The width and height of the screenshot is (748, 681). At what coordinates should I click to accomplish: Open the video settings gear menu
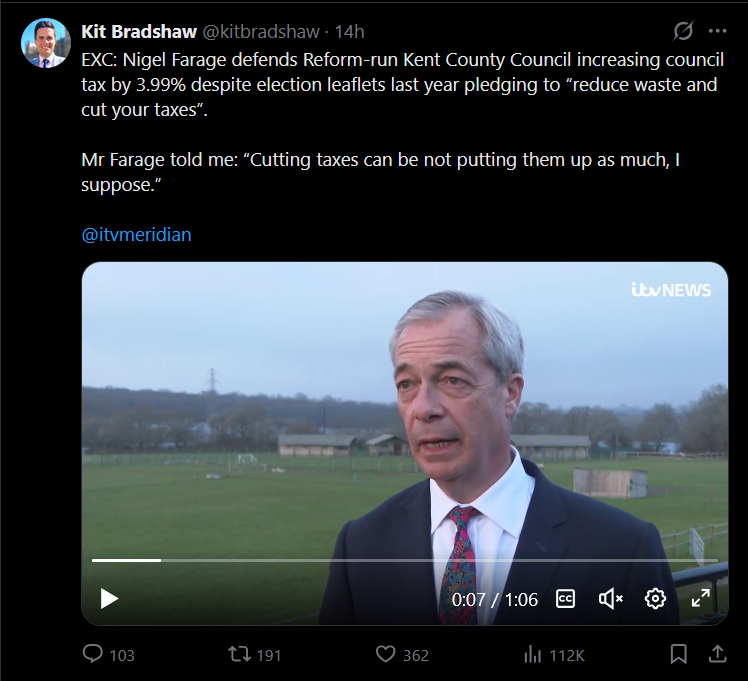tap(655, 599)
